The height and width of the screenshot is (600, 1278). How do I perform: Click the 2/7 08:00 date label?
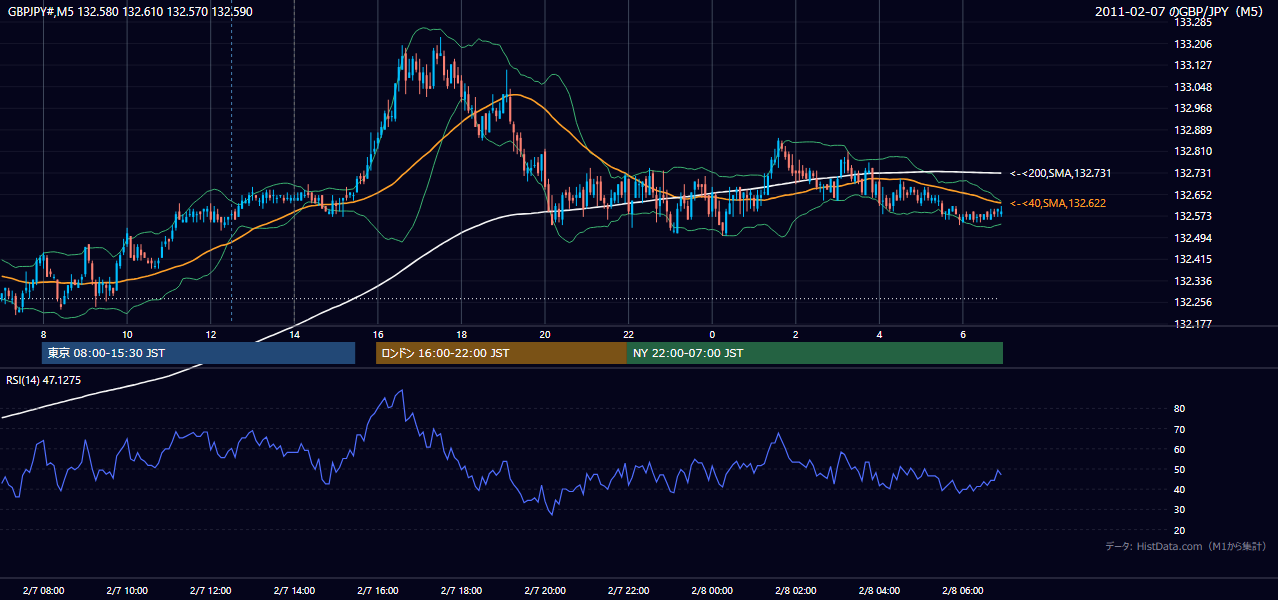tap(43, 590)
